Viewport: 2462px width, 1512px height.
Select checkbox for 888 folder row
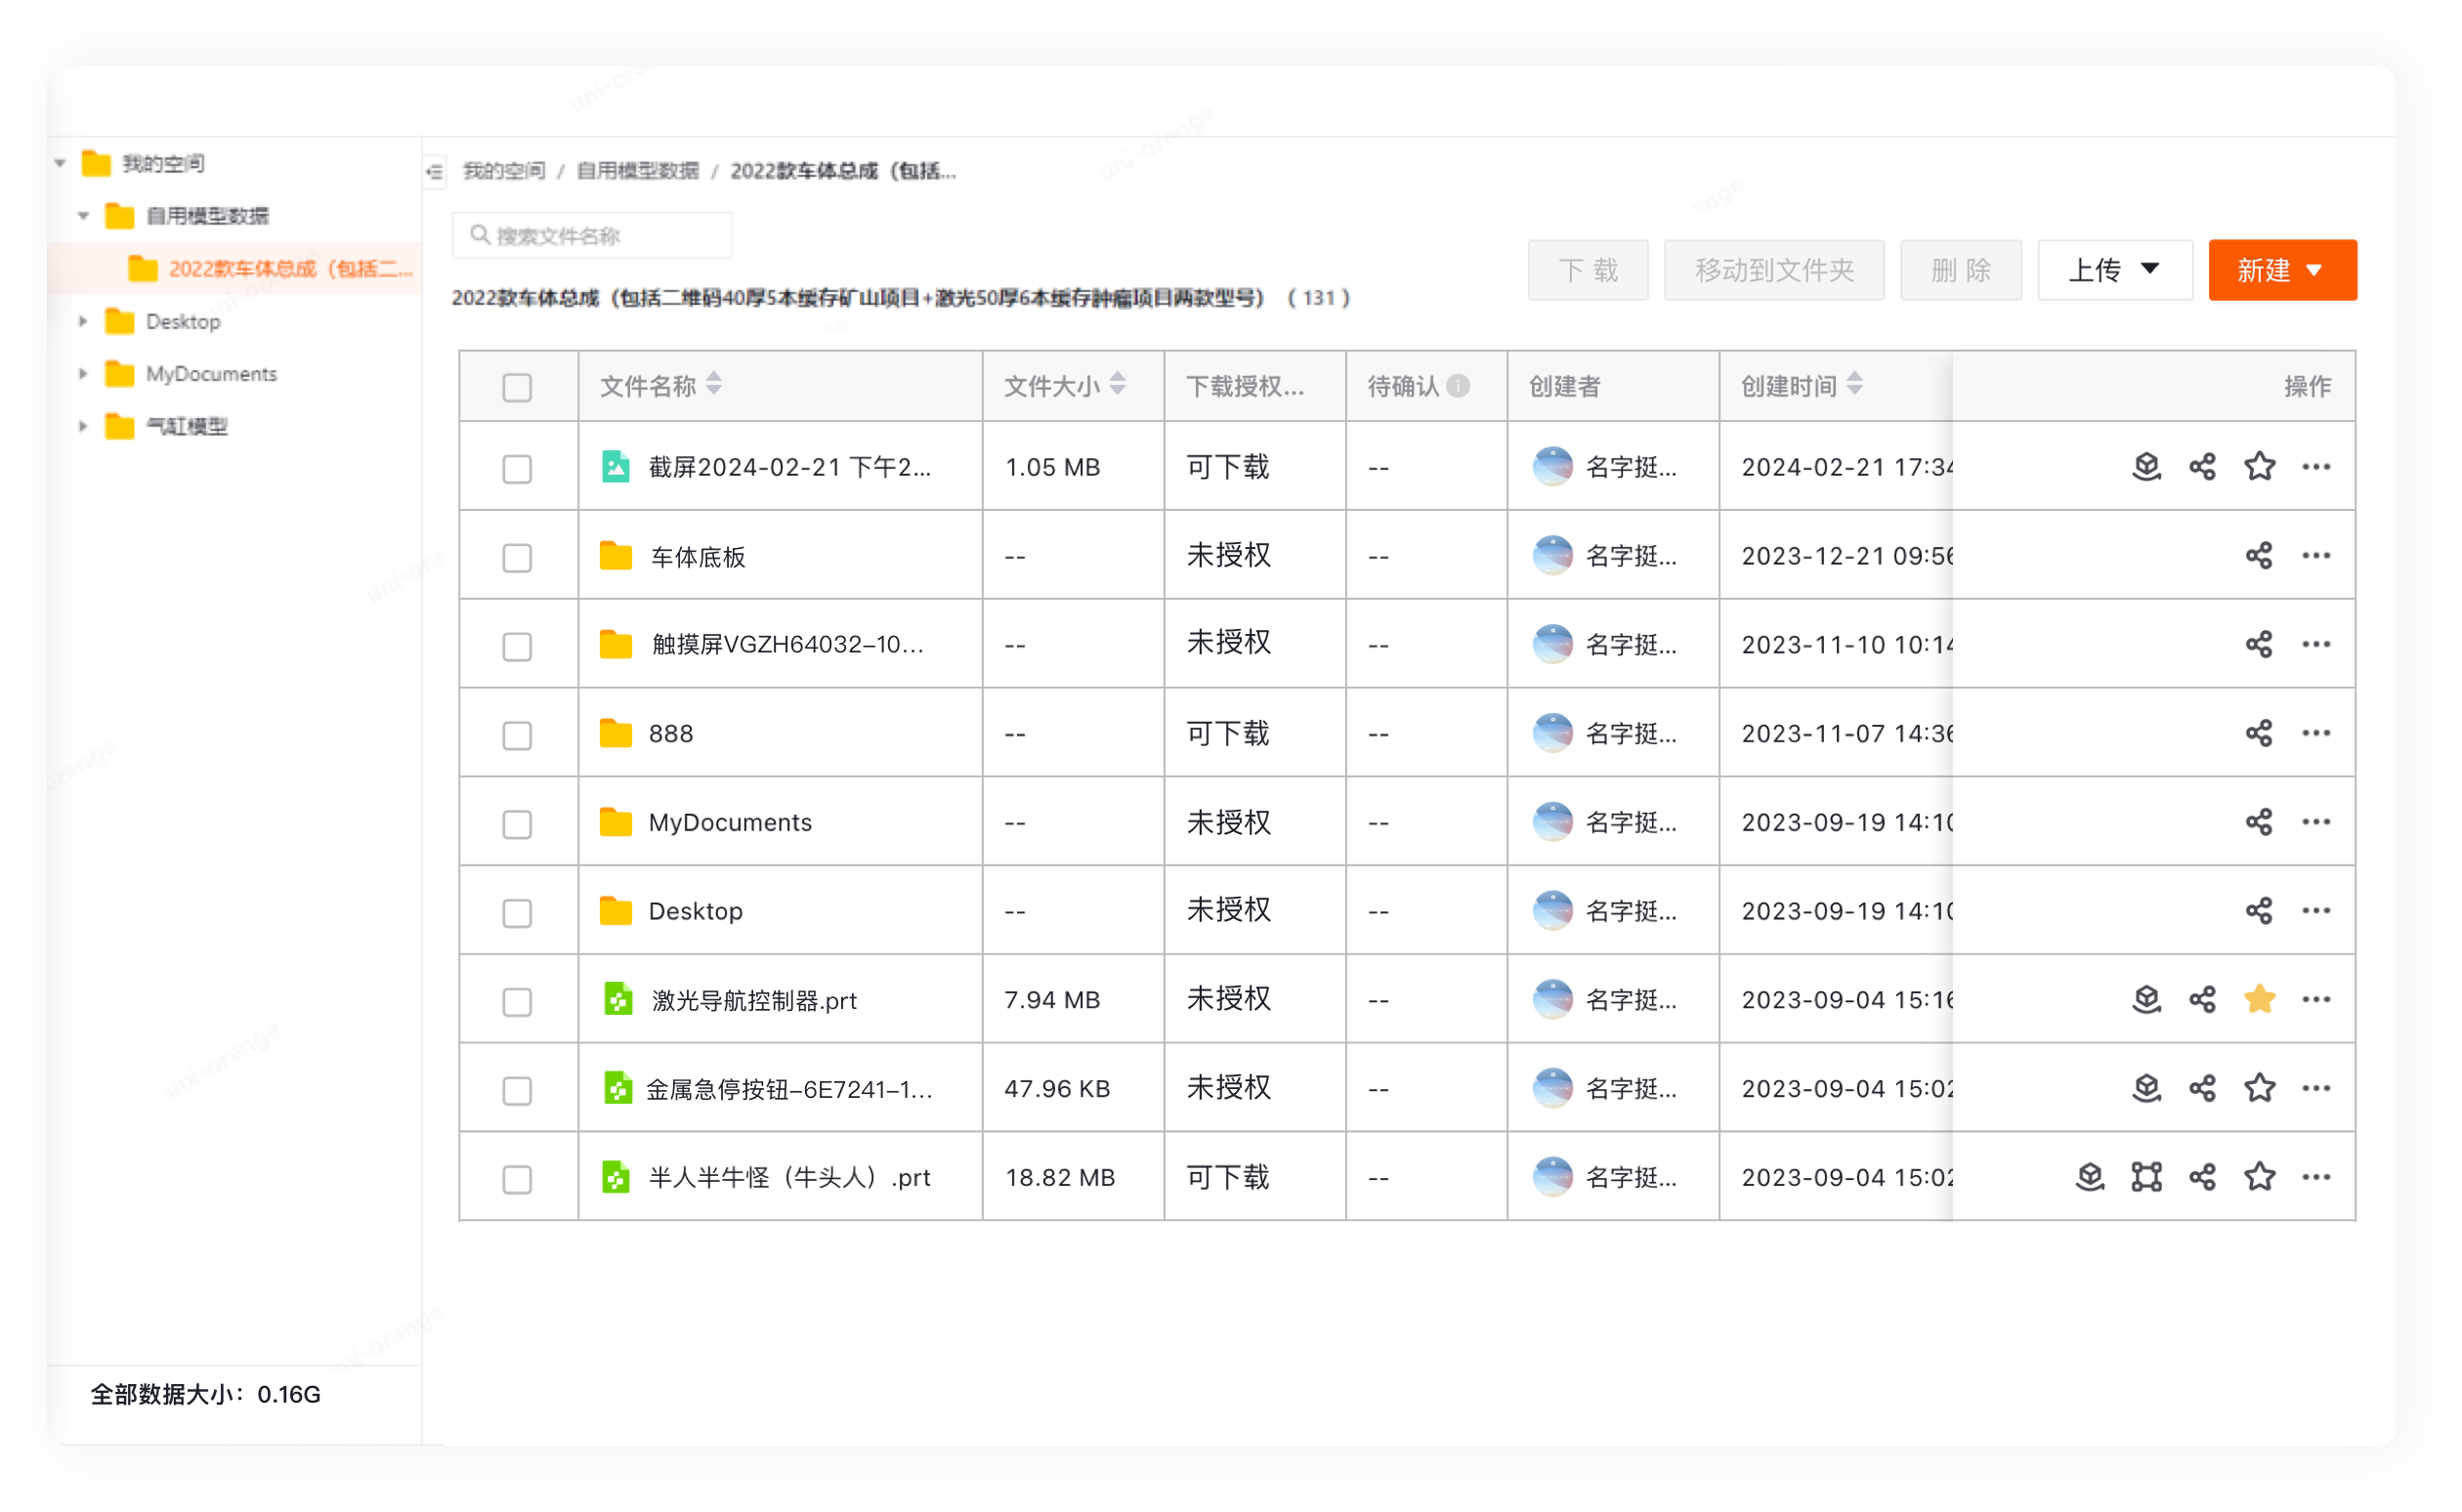[517, 736]
